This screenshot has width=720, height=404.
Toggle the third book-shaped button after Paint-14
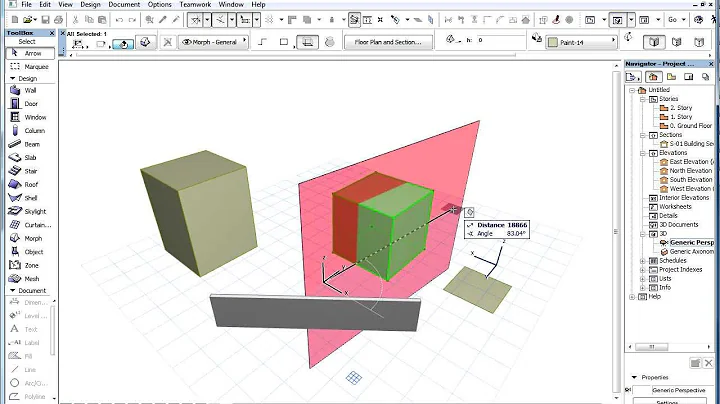point(699,42)
